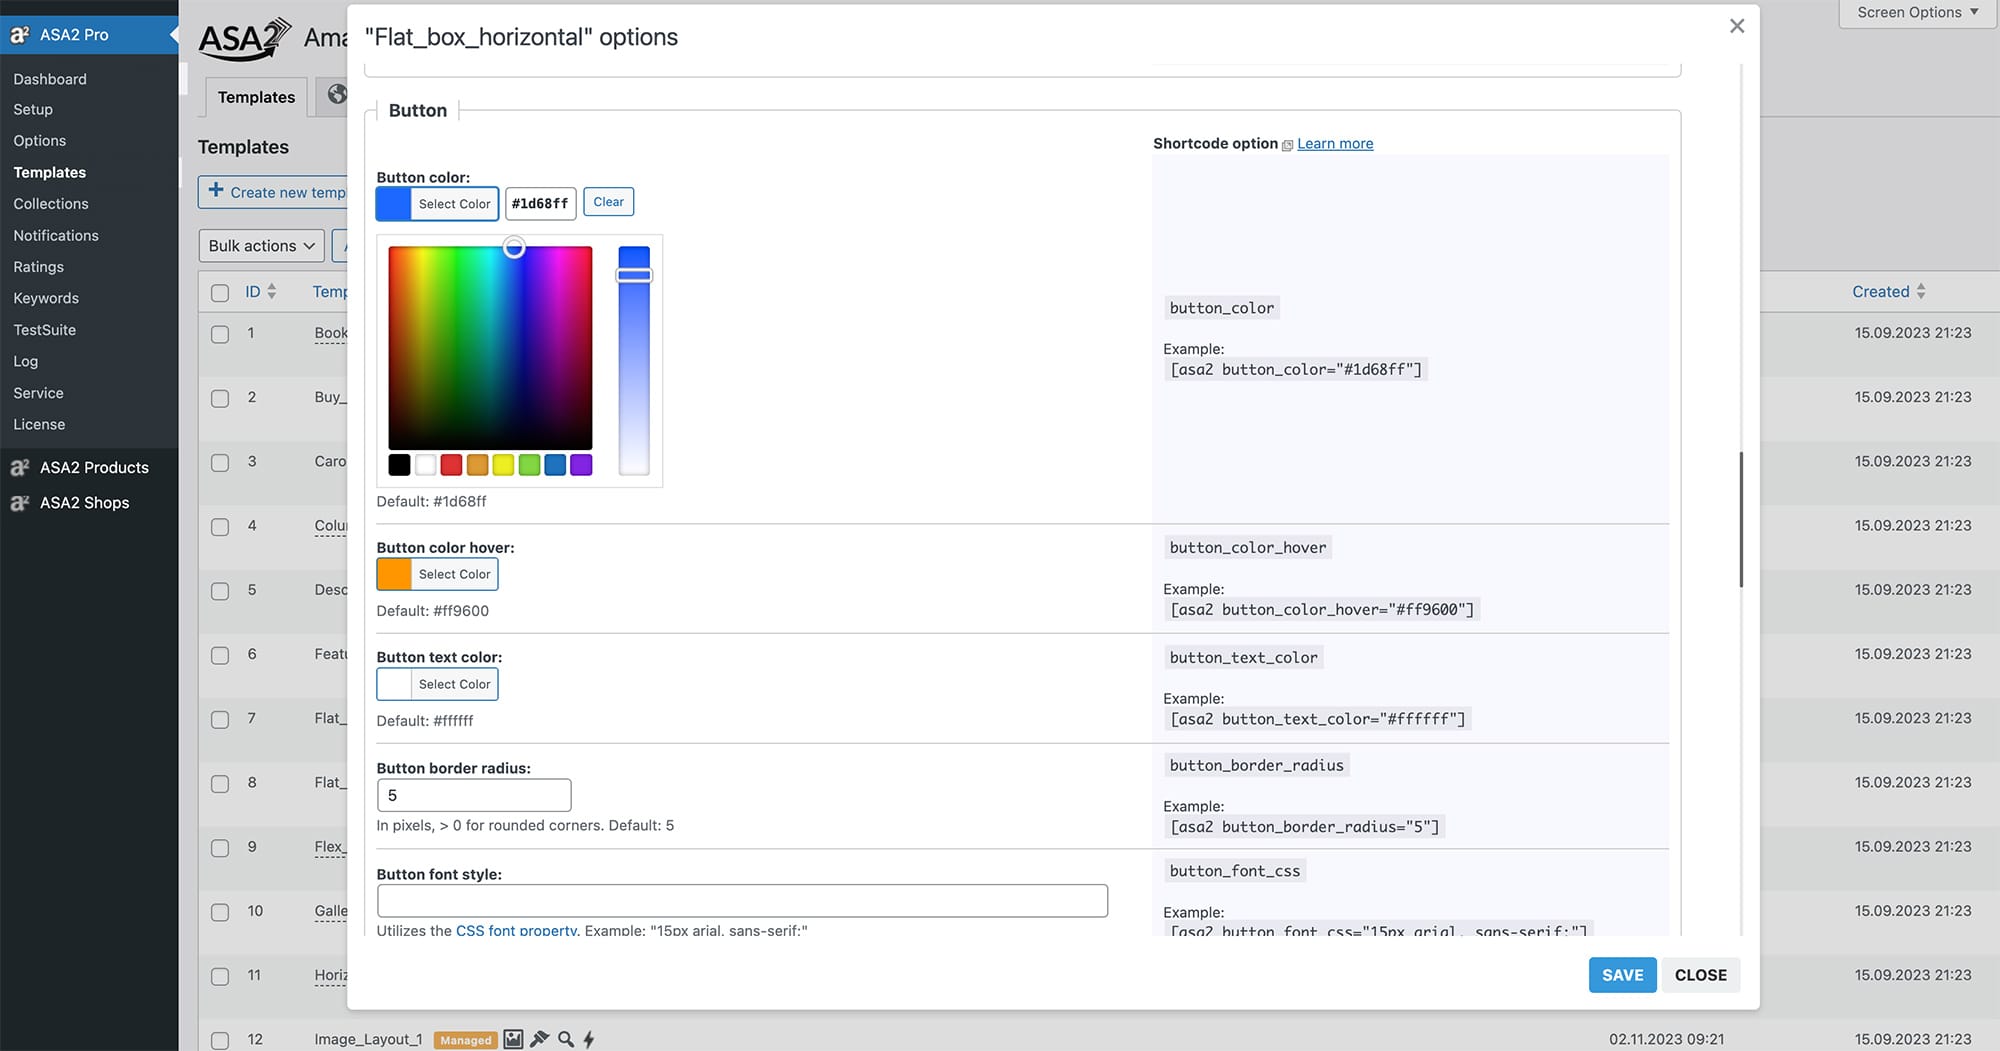Screen dimensions: 2000x1051
Task: Click the brush customize icon for Image_Layout_1
Action: [540, 1039]
